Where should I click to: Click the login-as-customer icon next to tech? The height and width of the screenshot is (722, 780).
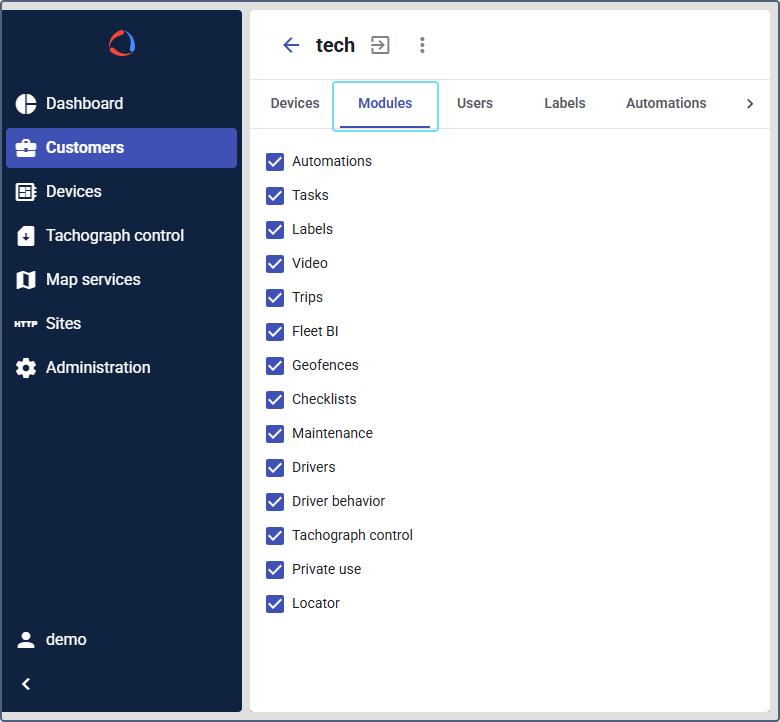tap(380, 45)
